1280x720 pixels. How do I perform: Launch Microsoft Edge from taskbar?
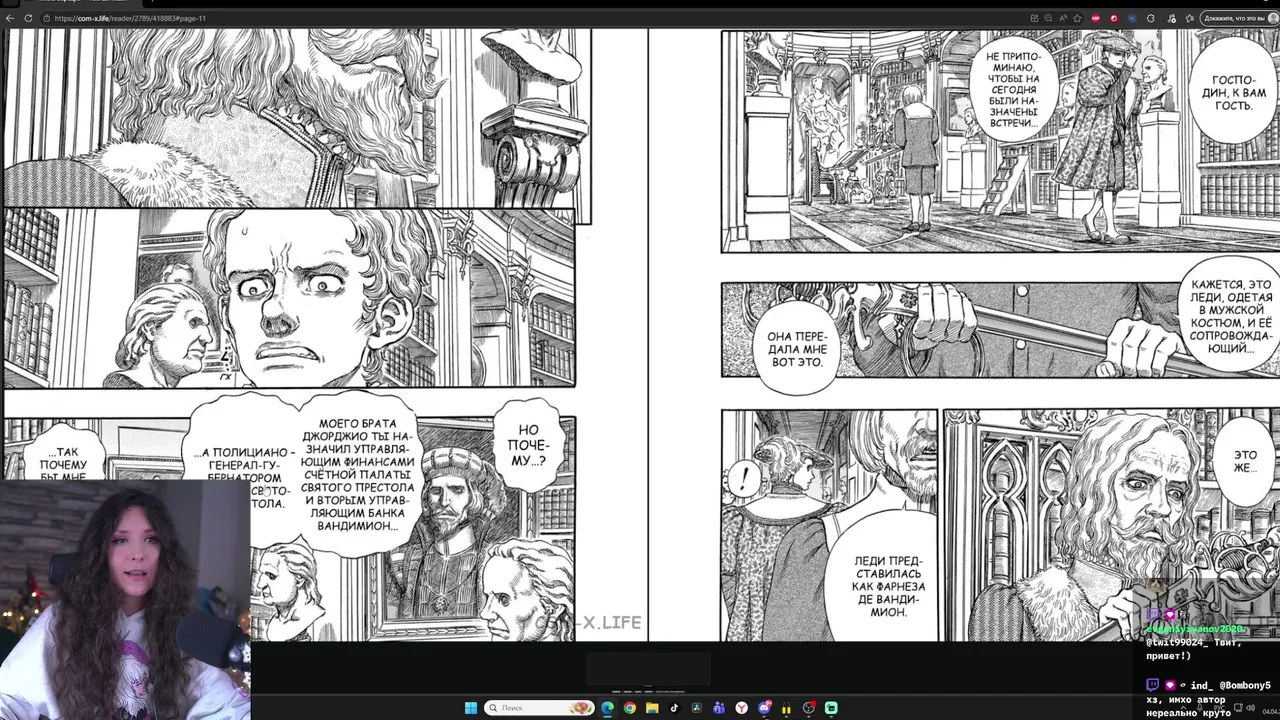[x=607, y=708]
